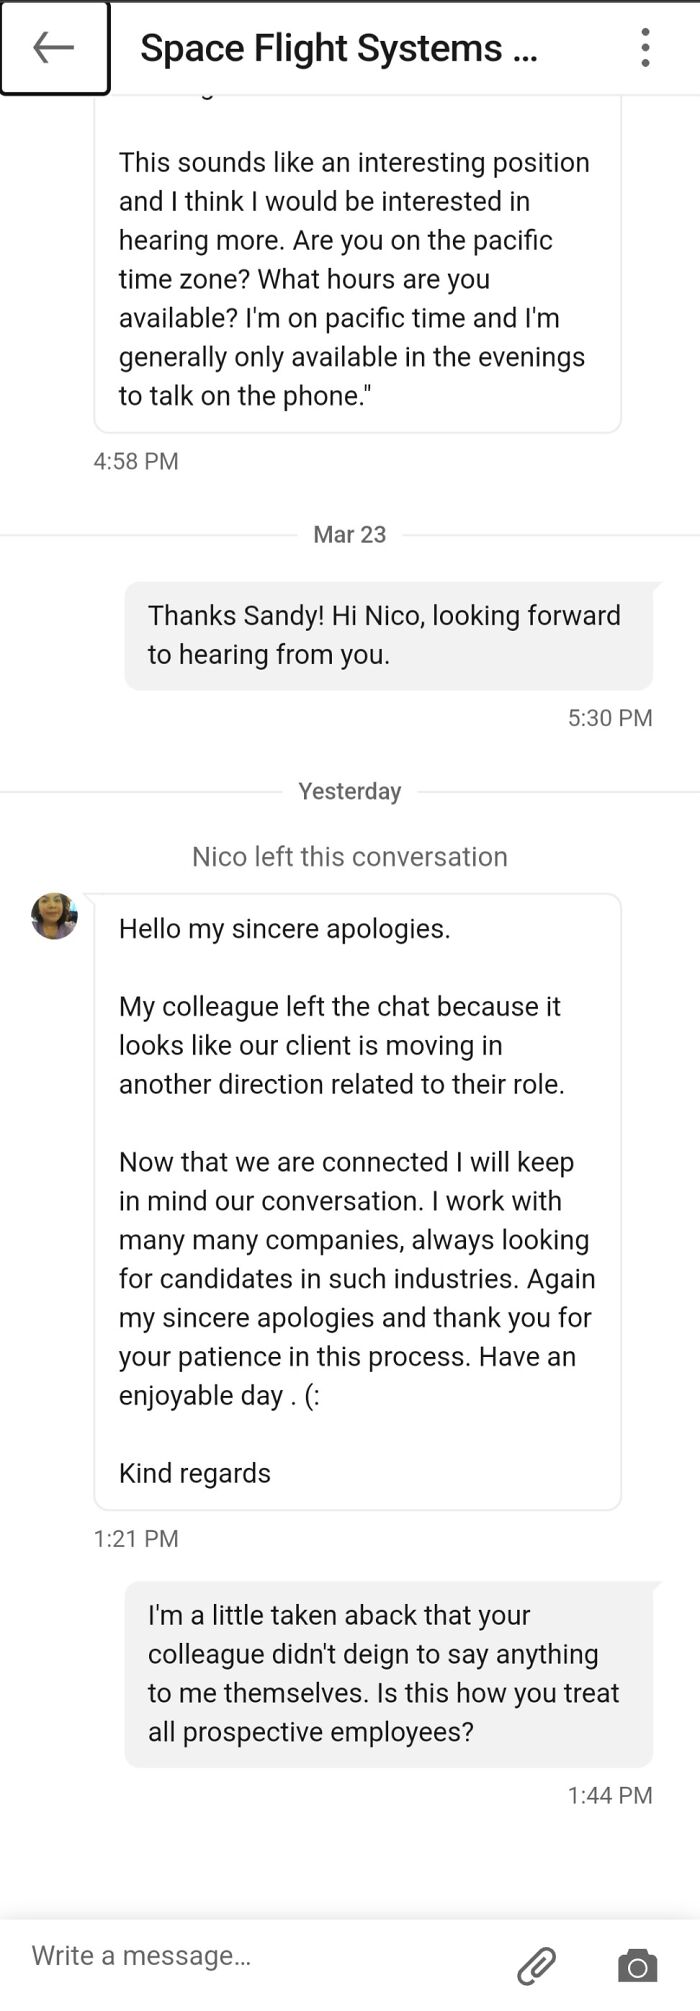Click the "Hello my sincere apologies" line
This screenshot has height=2011, width=700.
(x=285, y=929)
